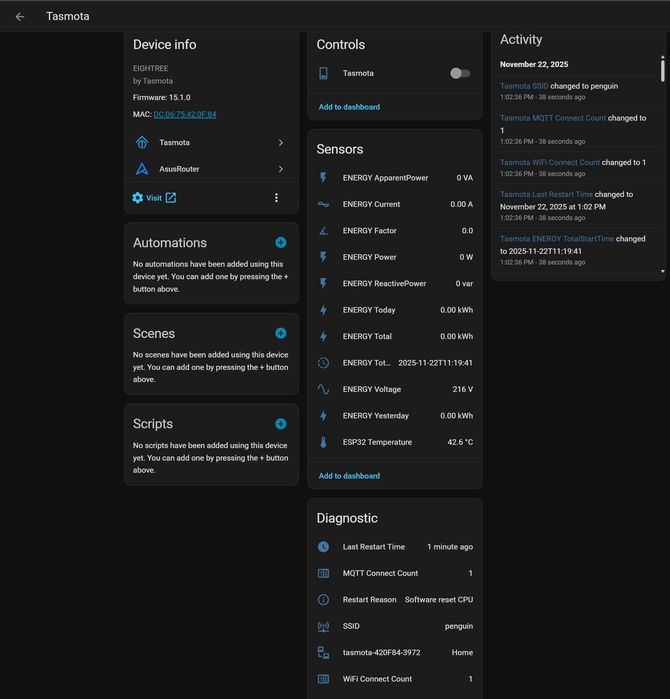
Task: Open Tasmota MQTT Connect Count activity entry
Action: pyautogui.click(x=553, y=118)
